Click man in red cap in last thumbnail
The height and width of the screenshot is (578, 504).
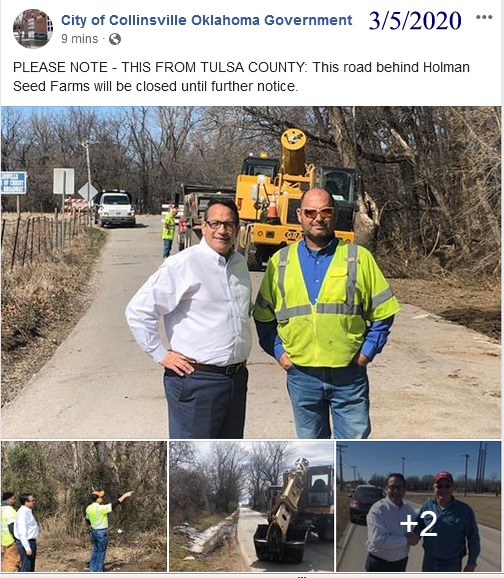(448, 522)
